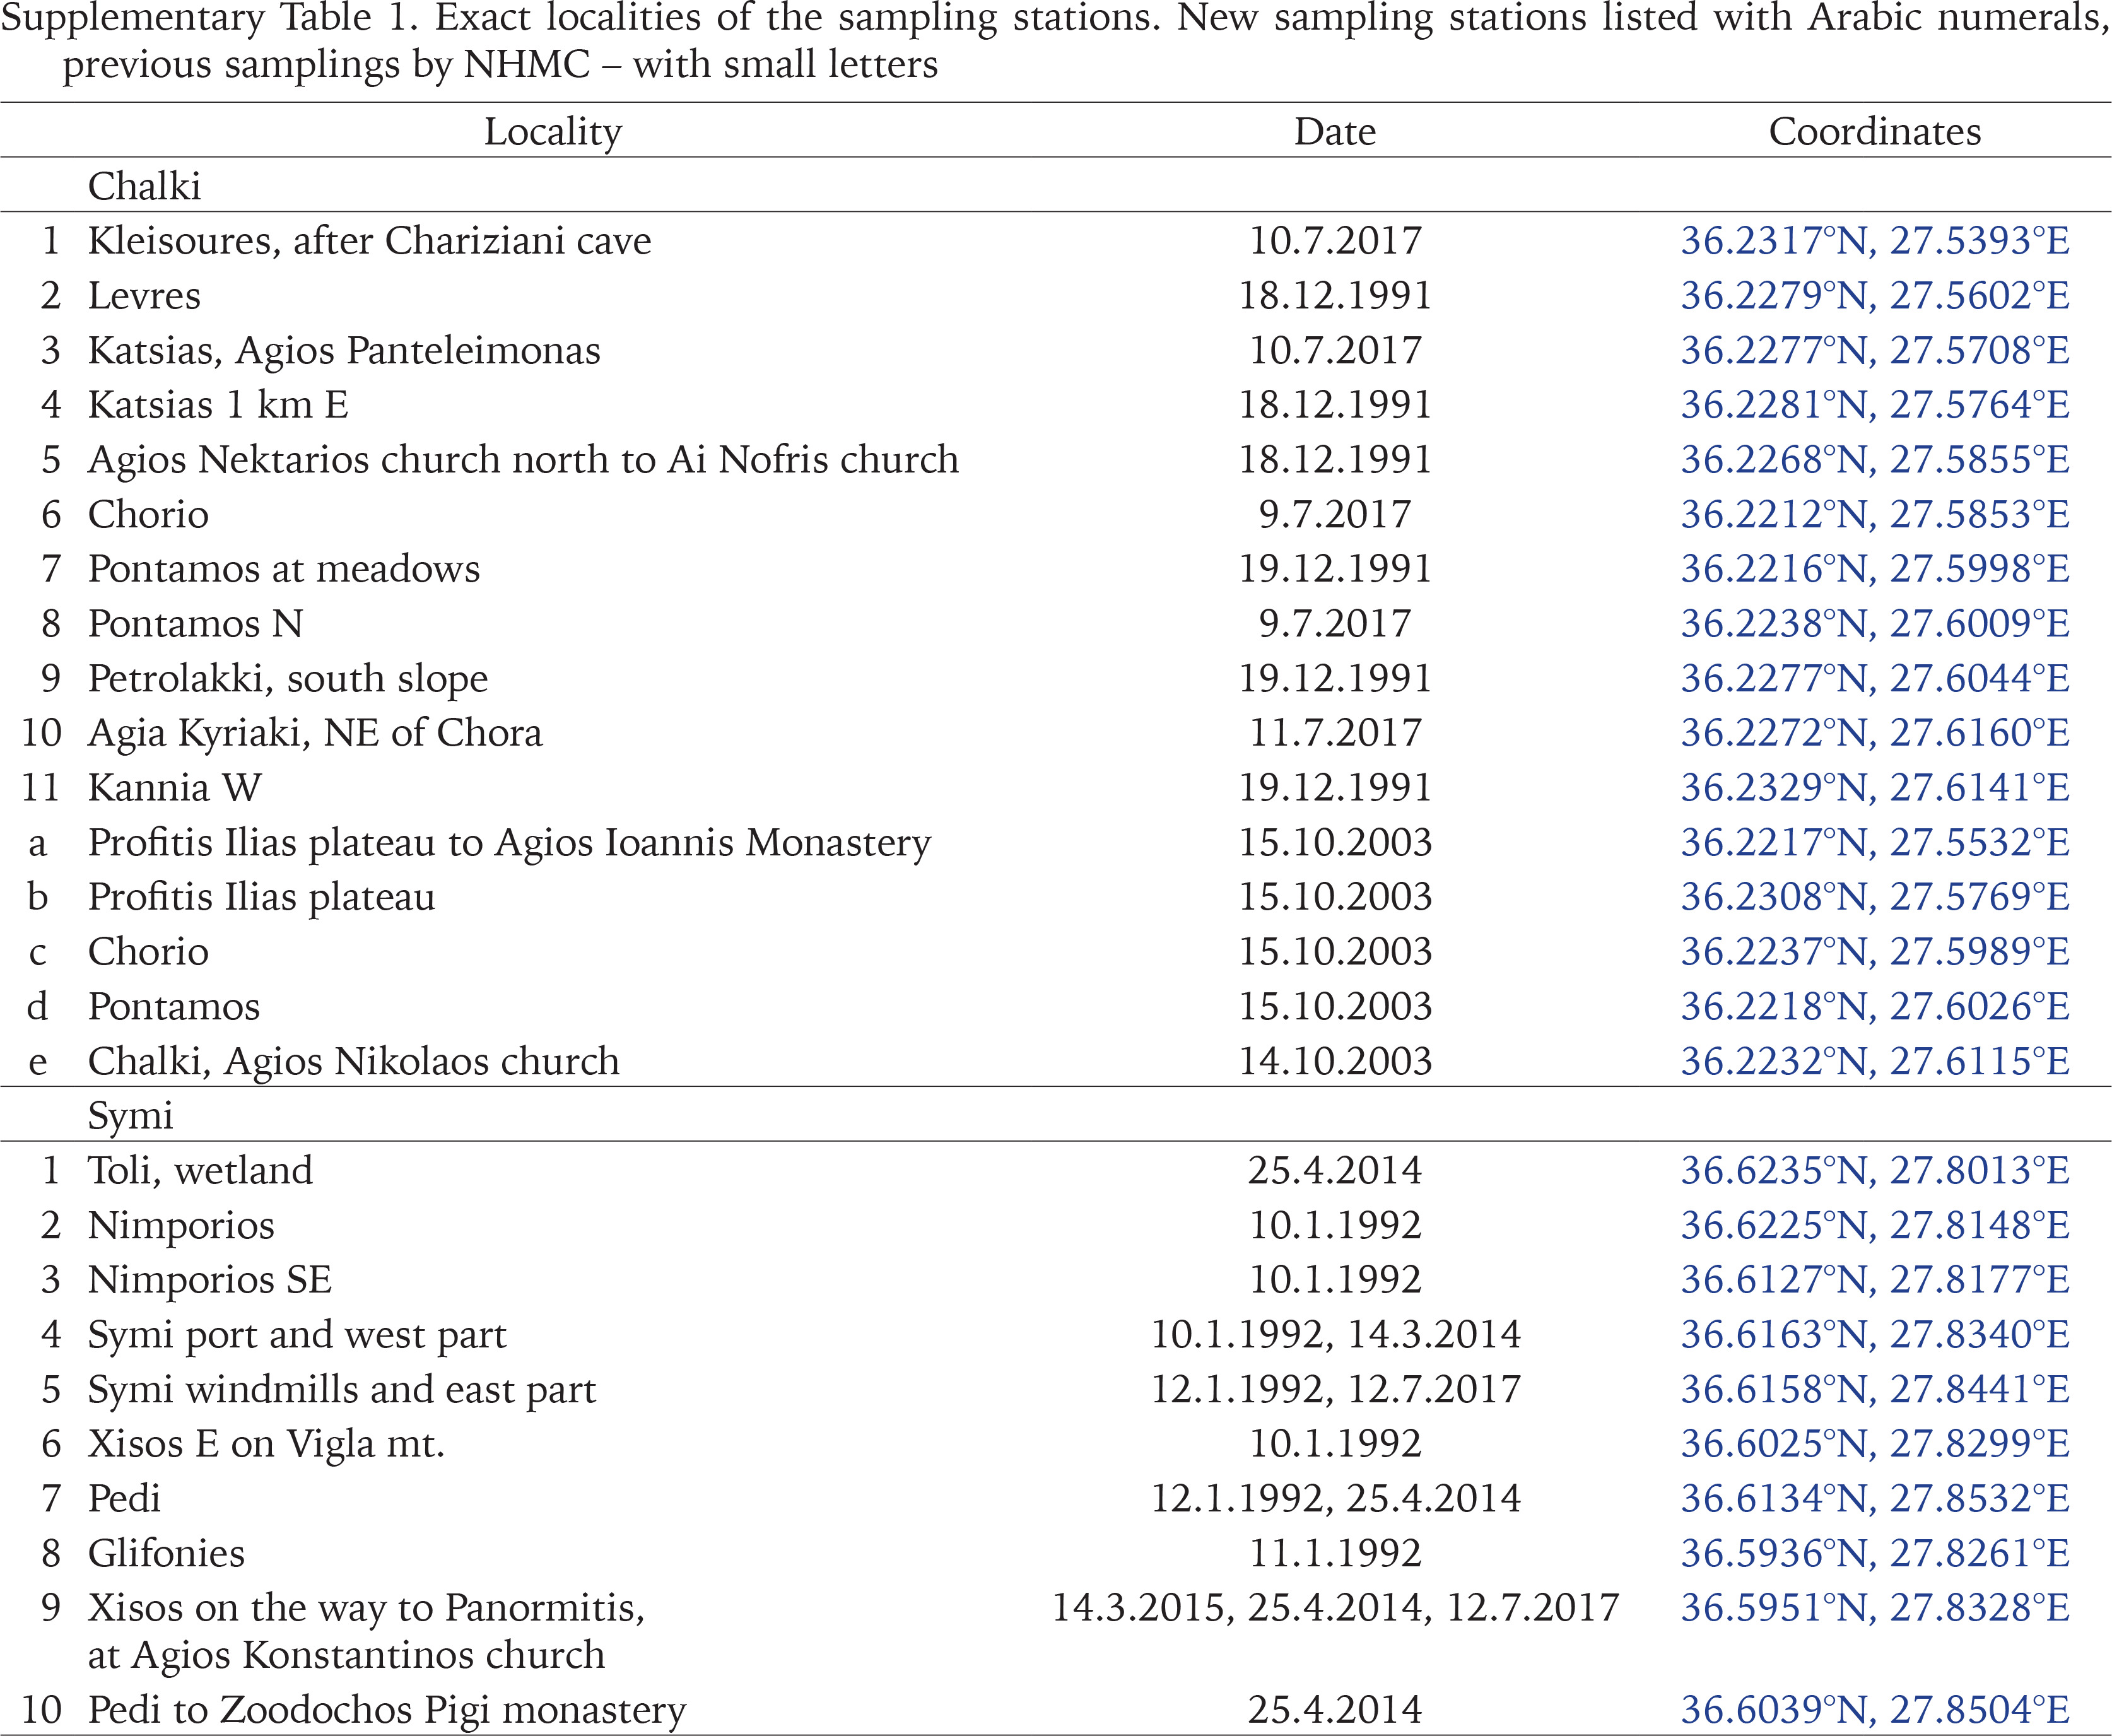Select dates 12.1.1992, 25.4.2014

click(1335, 1500)
